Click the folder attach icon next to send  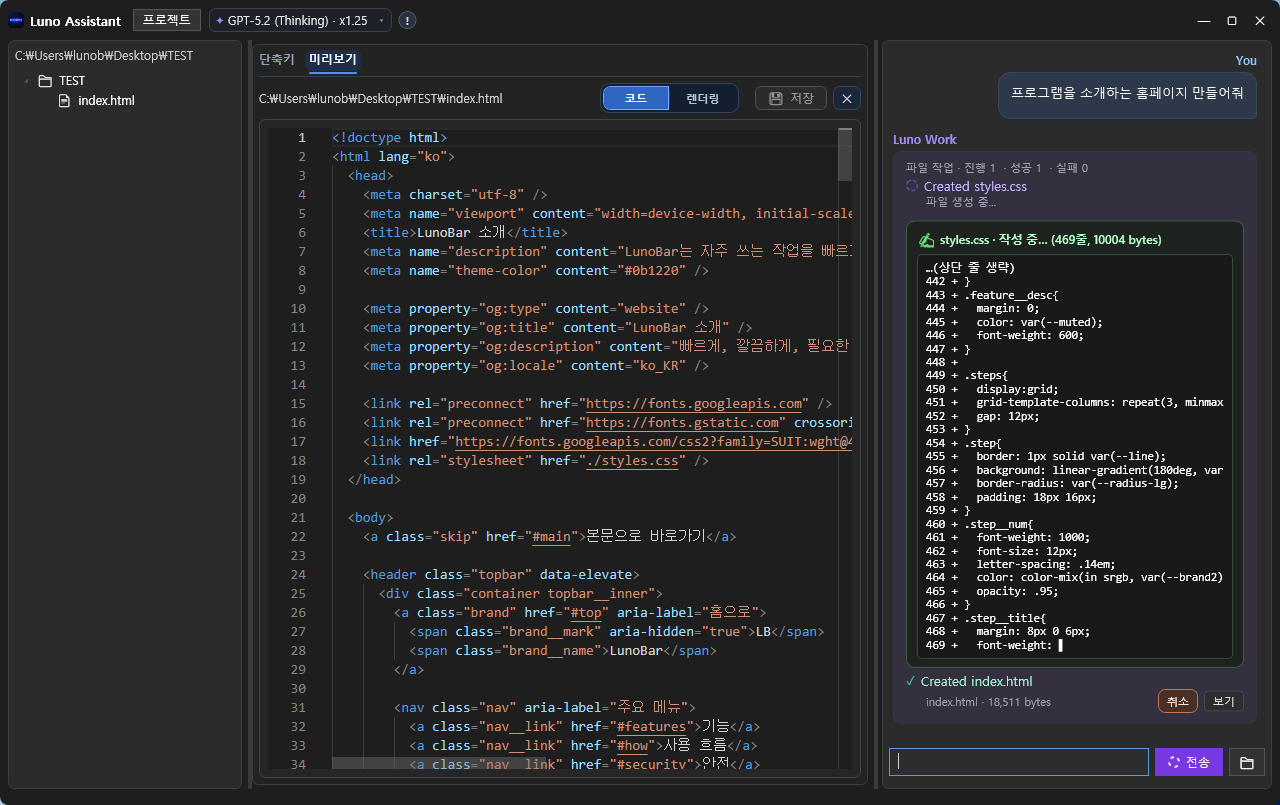(x=1246, y=762)
